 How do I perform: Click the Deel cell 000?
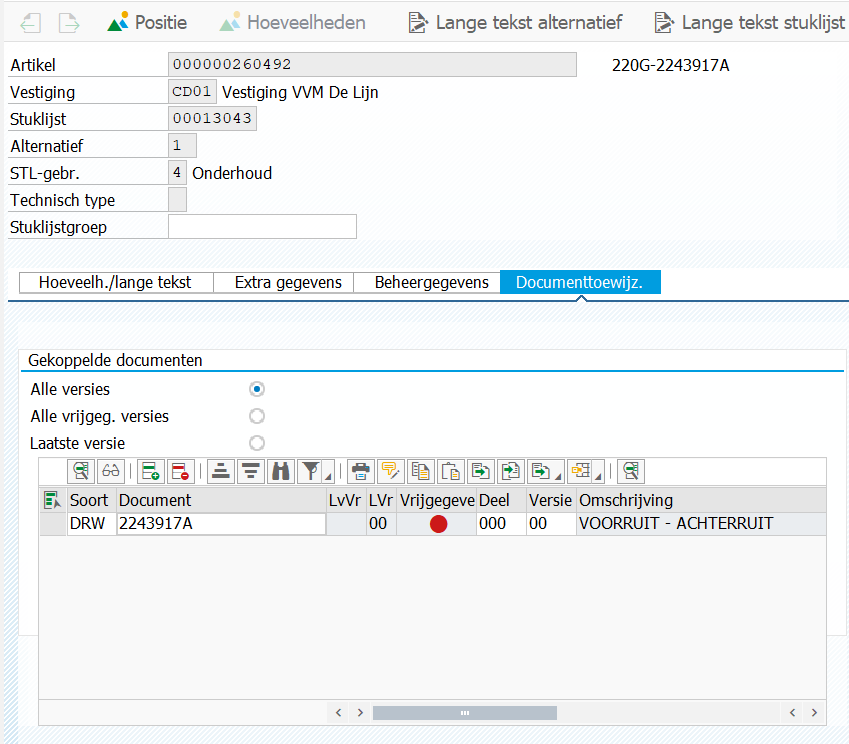501,524
